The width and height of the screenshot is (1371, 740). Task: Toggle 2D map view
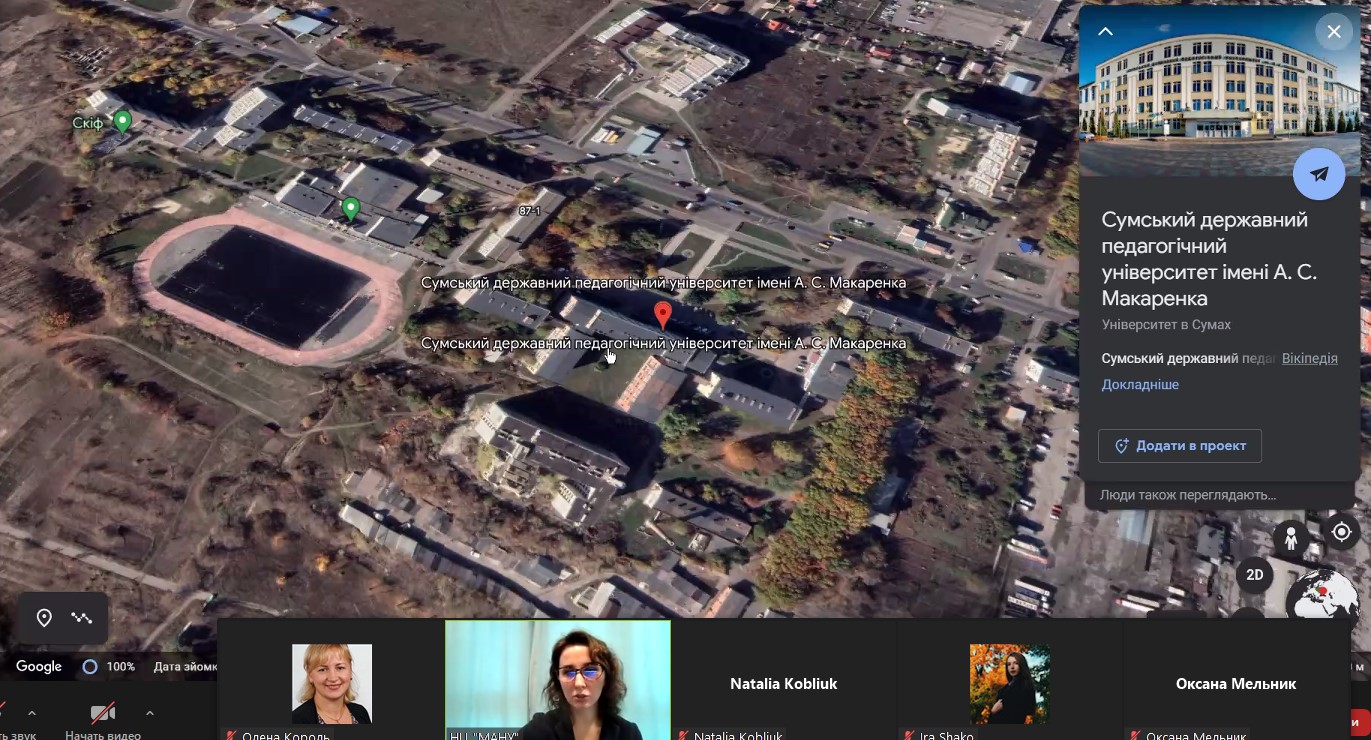pyautogui.click(x=1254, y=575)
